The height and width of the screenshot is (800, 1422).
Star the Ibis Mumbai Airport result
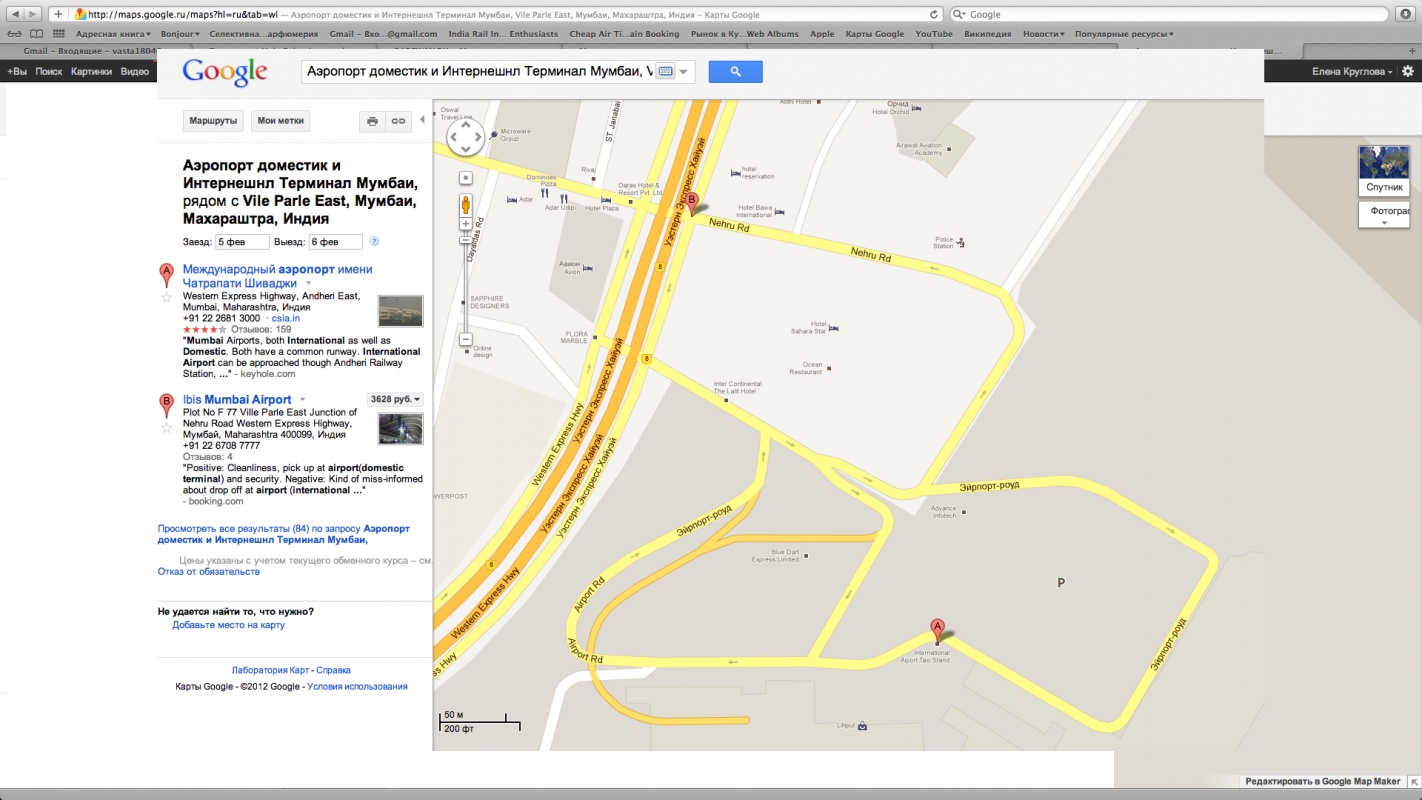(167, 428)
